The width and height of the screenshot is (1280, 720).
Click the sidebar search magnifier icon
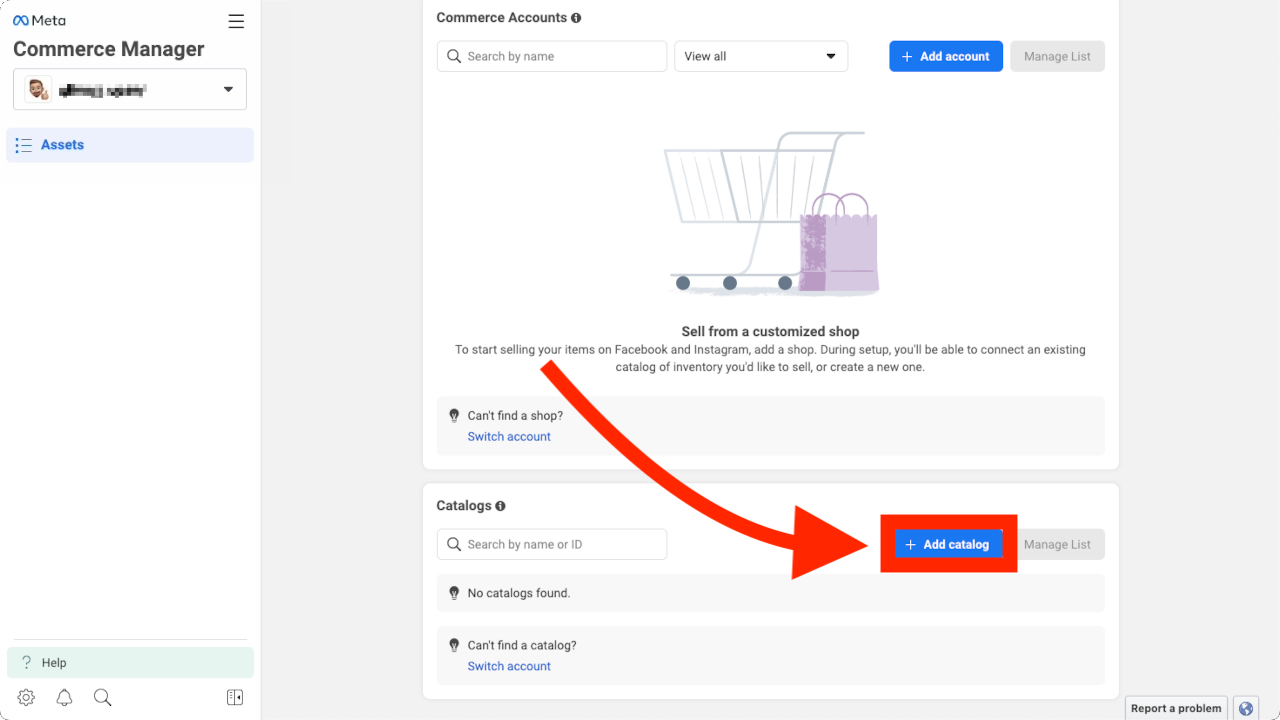coord(102,697)
